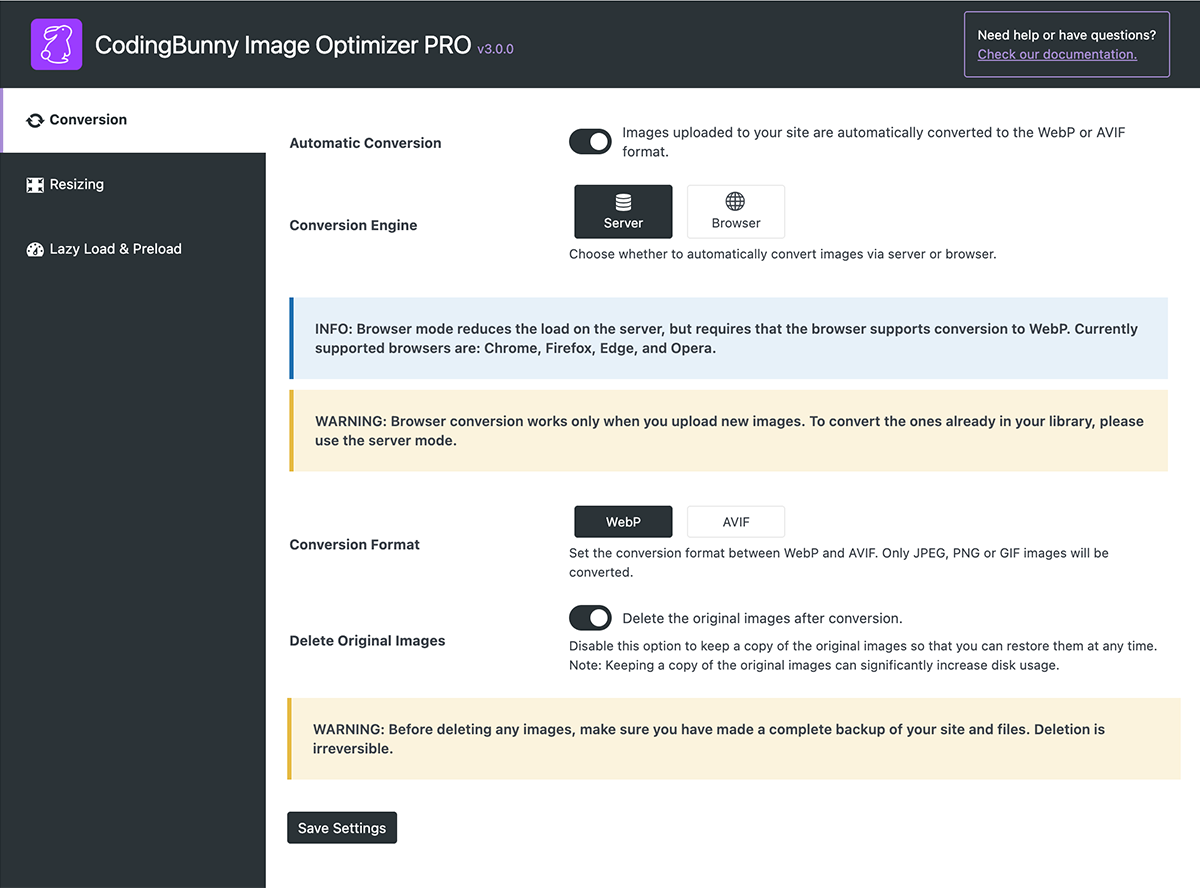Screen dimensions: 1200x888
Task: Click the Server database stack icon
Action: point(623,203)
